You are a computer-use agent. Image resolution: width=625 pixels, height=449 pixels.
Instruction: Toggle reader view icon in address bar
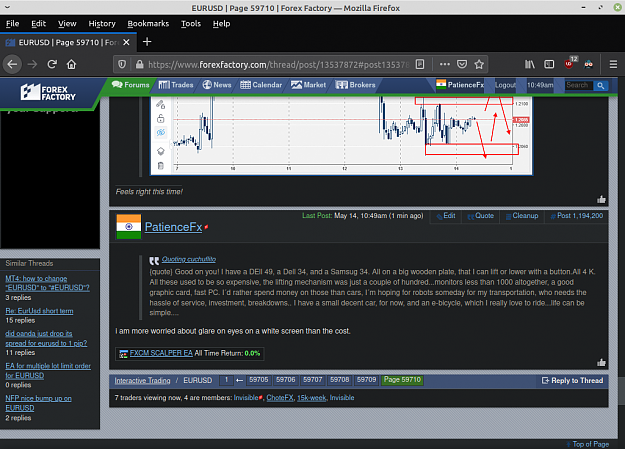[x=420, y=64]
